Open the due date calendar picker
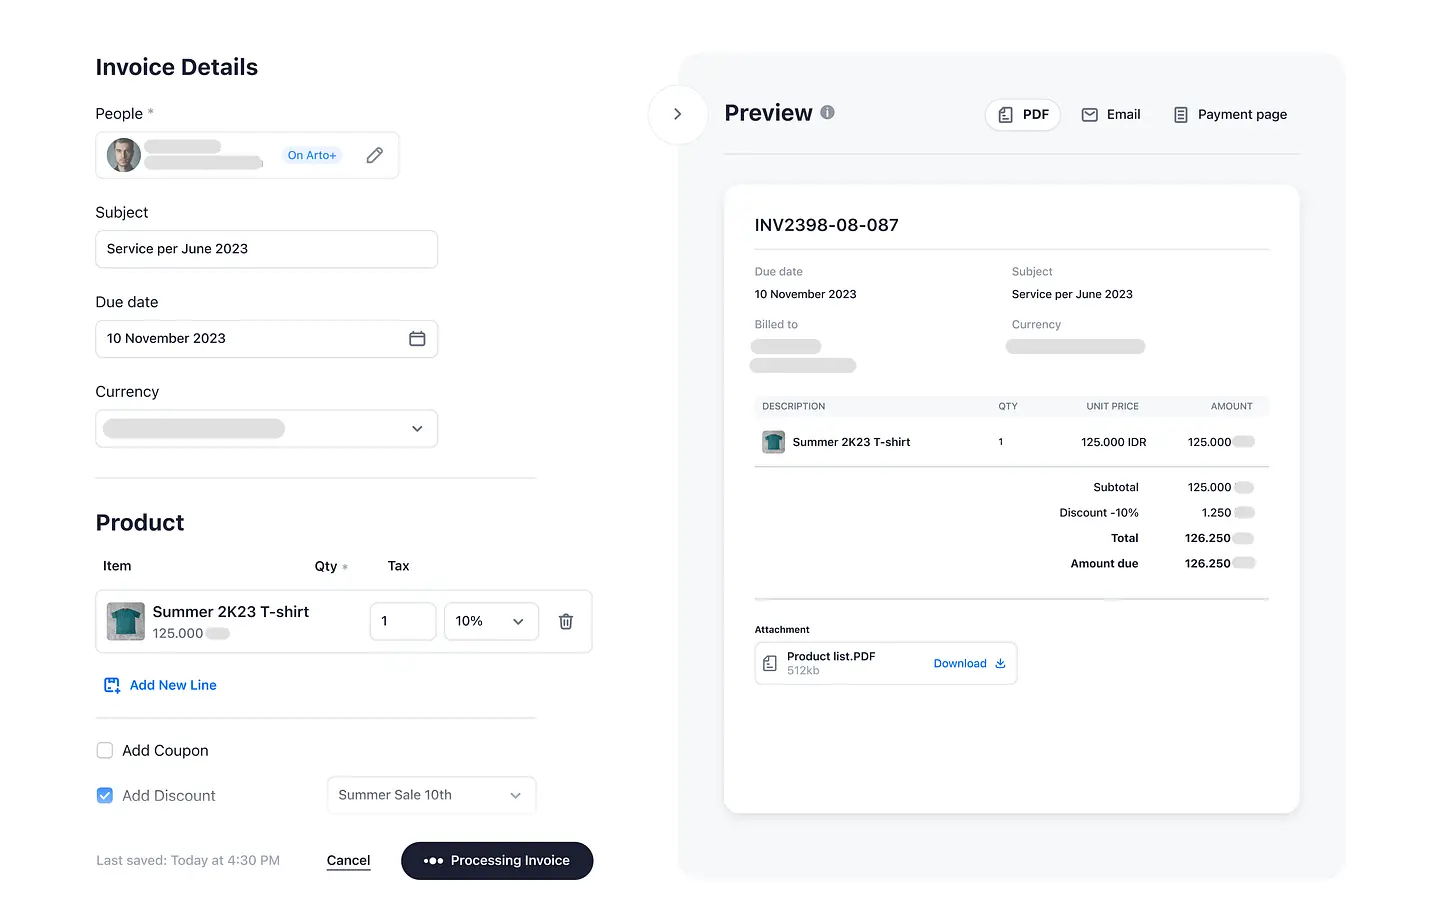 pos(417,339)
